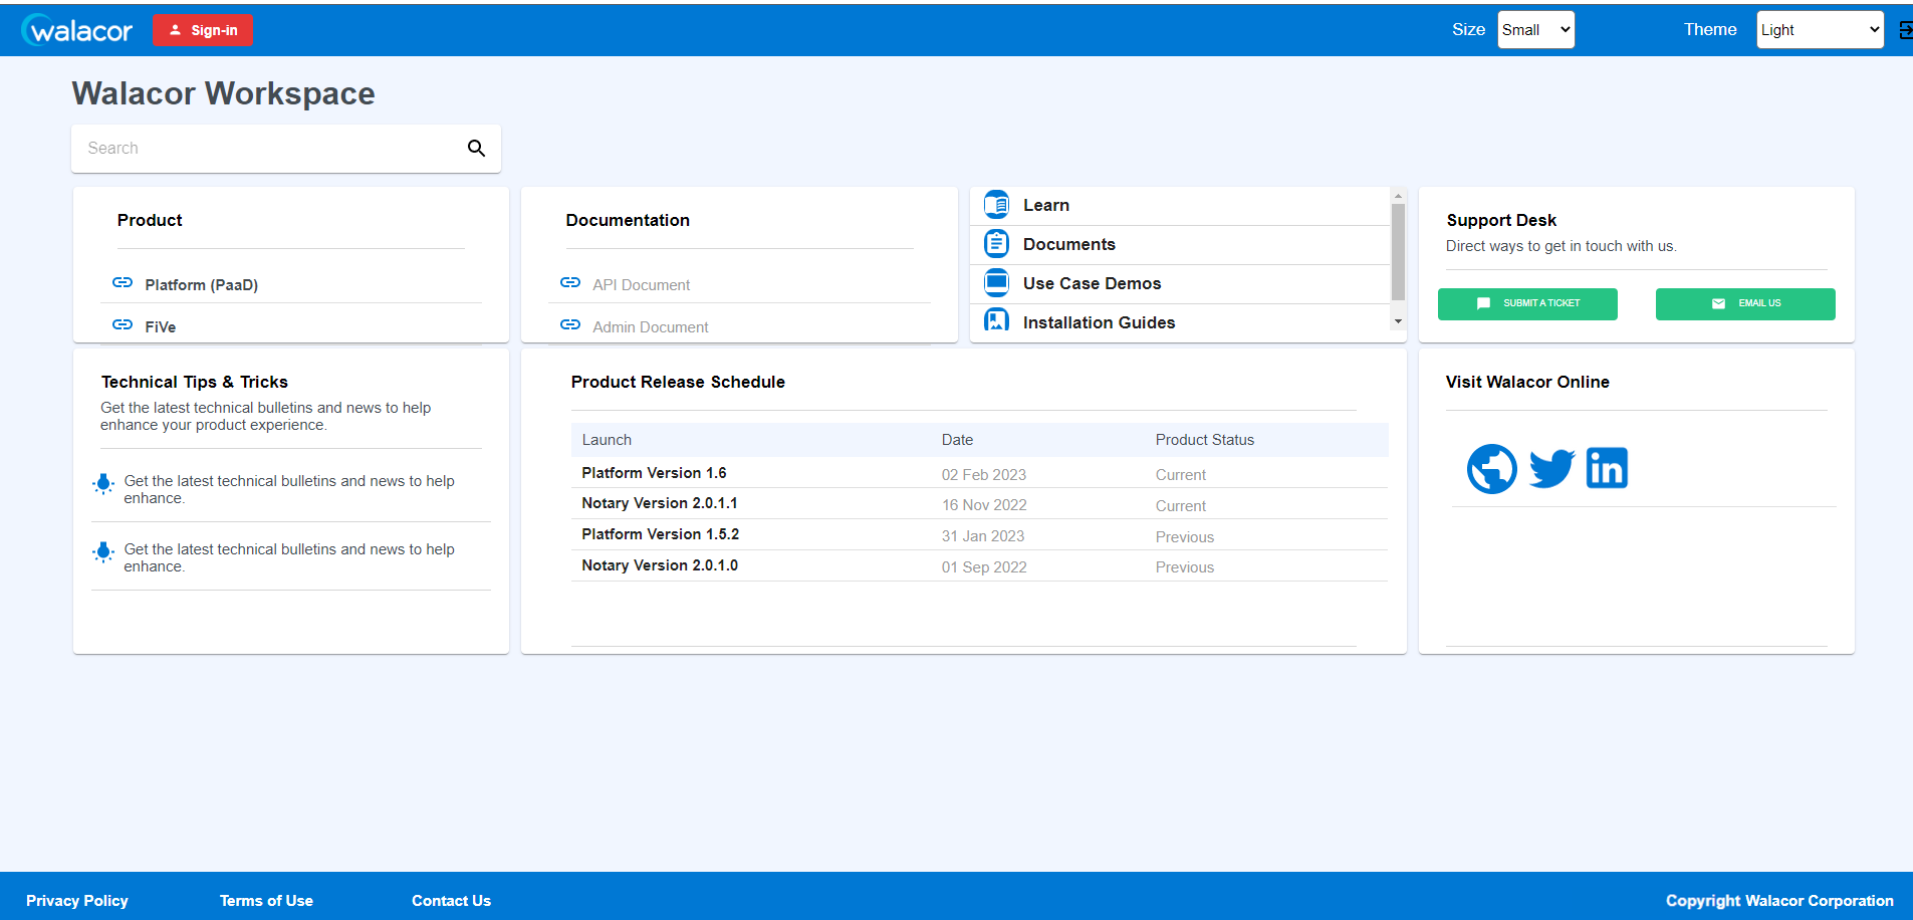Click link icon next to FiVe
The image size is (1913, 920).
click(122, 325)
